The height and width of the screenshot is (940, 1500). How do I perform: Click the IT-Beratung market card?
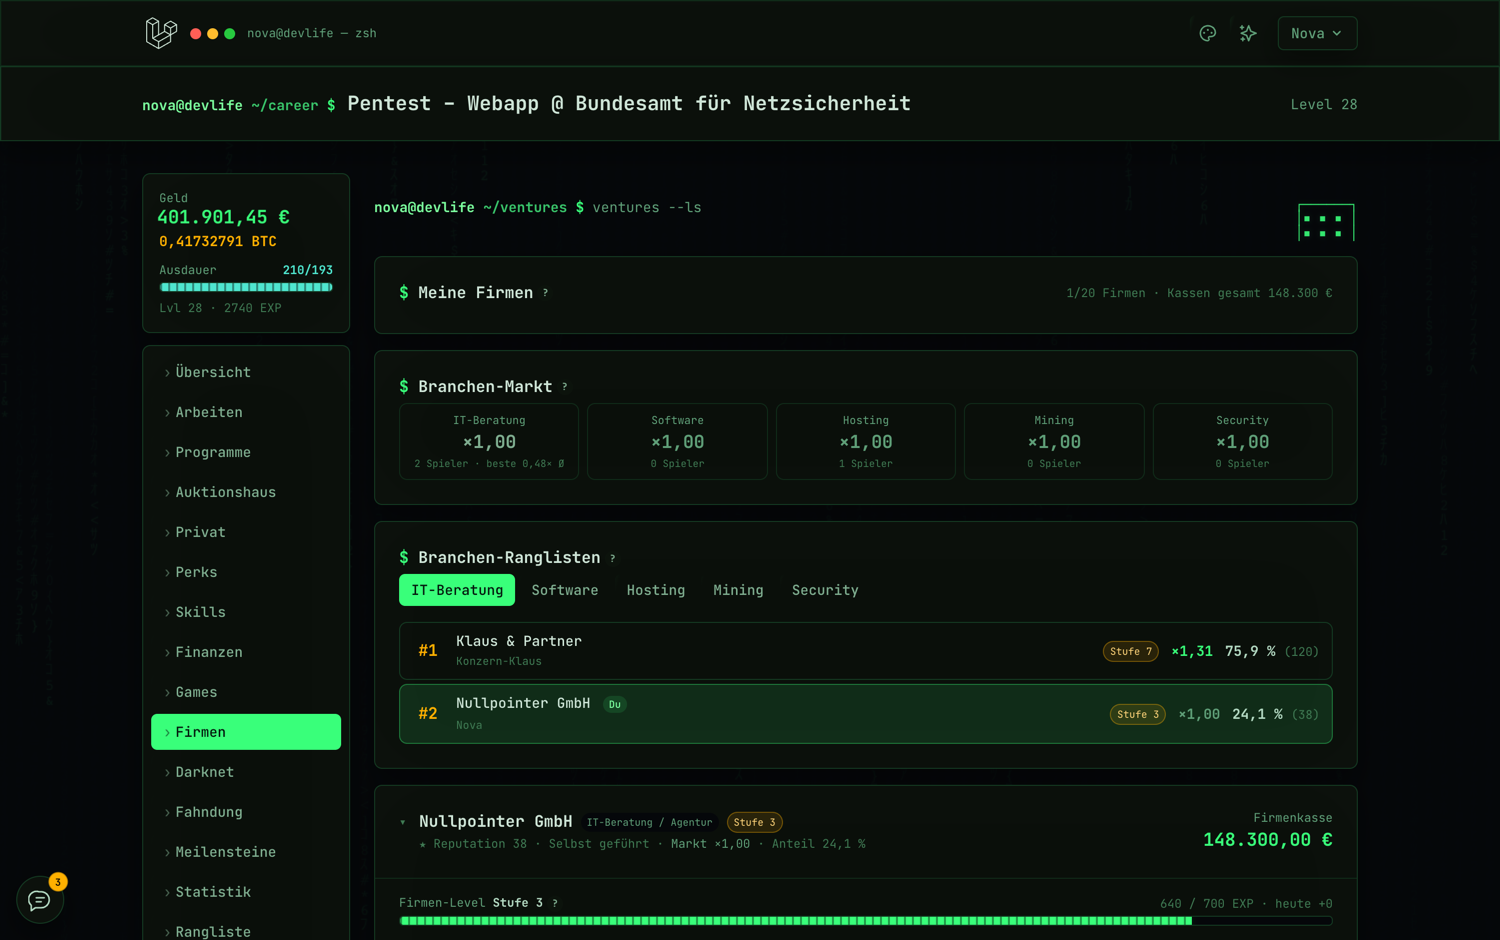(489, 441)
